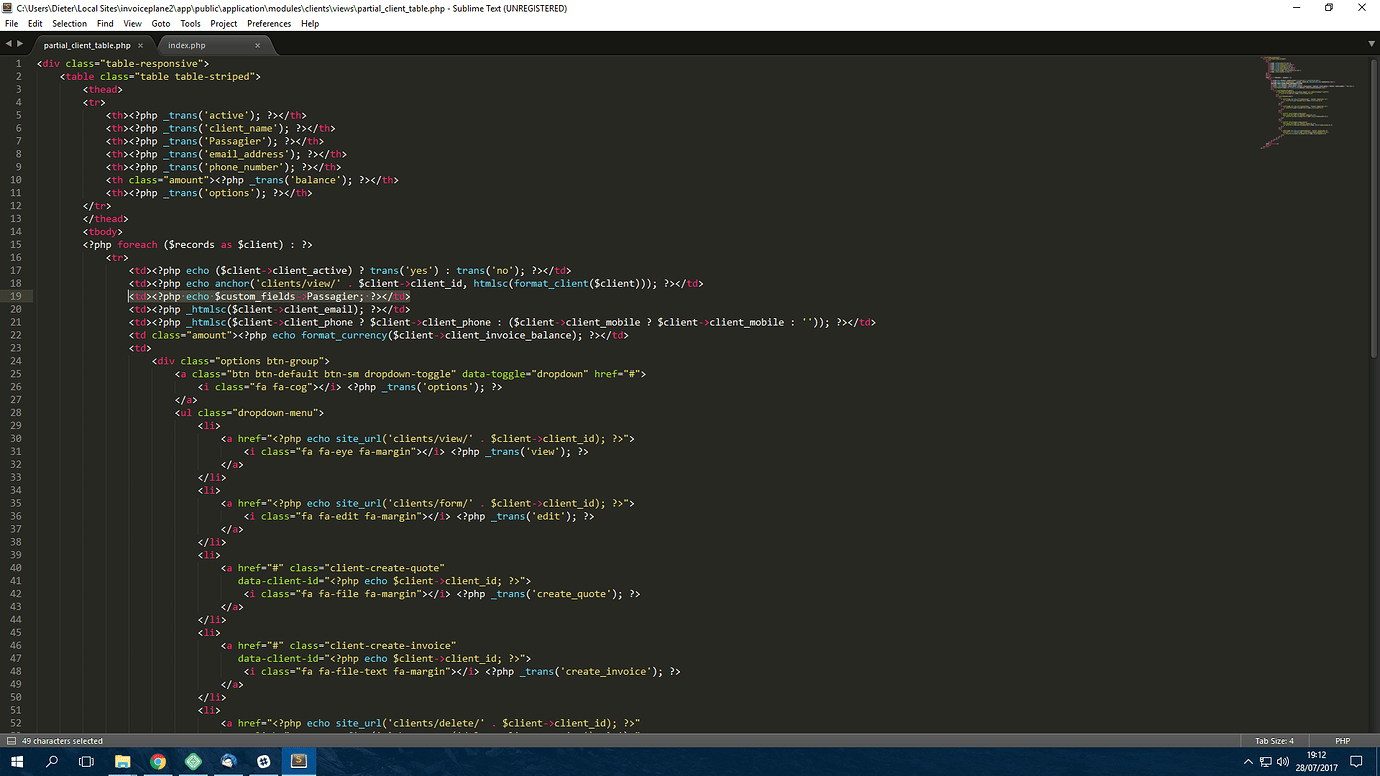Click the next tab arrow icon
The image size is (1380, 776).
coord(20,45)
